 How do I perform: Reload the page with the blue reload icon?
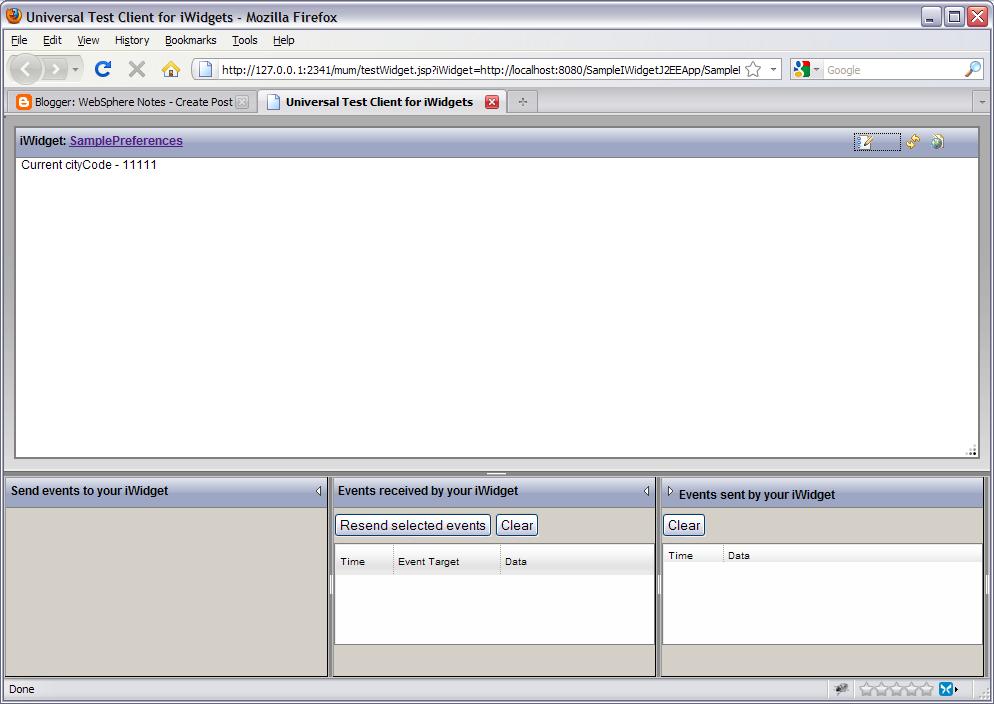click(x=103, y=68)
